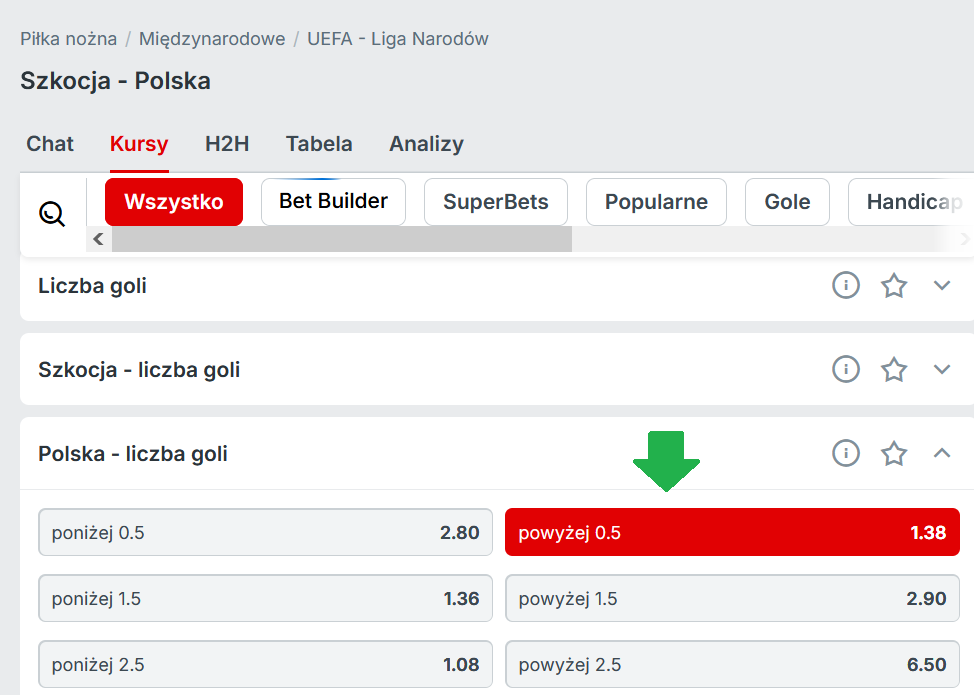Show info for Polska - liczba goli
The image size is (974, 695).
[846, 454]
